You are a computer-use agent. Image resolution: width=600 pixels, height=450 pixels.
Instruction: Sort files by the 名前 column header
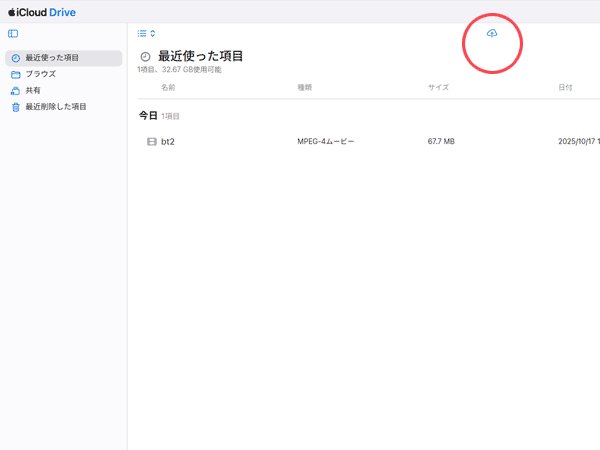[x=168, y=88]
